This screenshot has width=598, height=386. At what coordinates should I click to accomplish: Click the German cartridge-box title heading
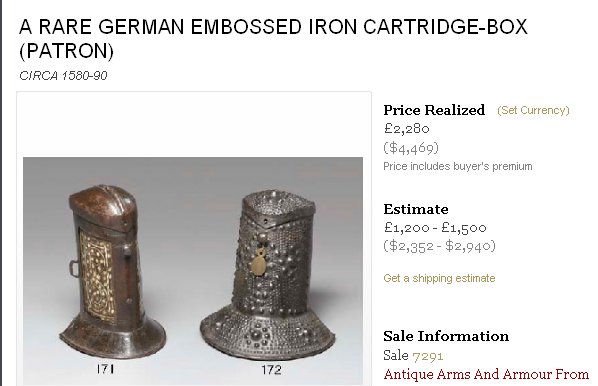(x=273, y=39)
